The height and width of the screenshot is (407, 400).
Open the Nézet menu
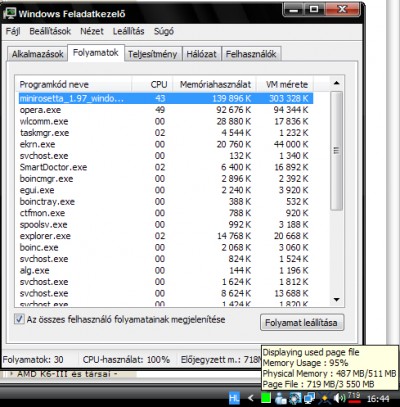coord(92,31)
